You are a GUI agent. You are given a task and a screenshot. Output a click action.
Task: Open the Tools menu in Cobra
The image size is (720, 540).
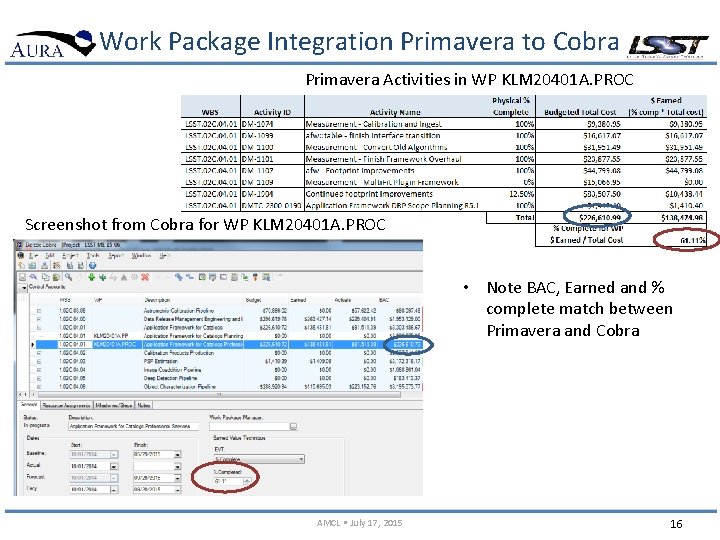tap(93, 256)
